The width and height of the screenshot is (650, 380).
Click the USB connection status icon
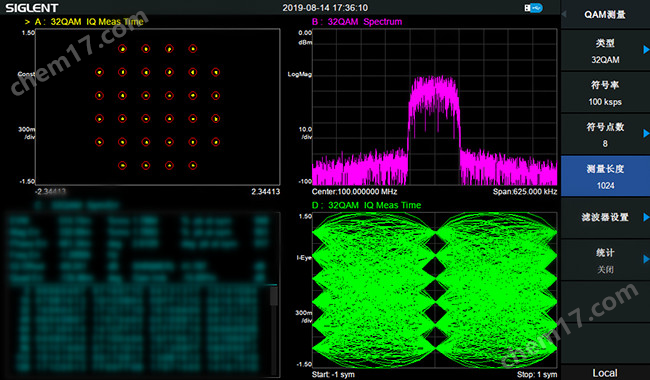[533, 8]
